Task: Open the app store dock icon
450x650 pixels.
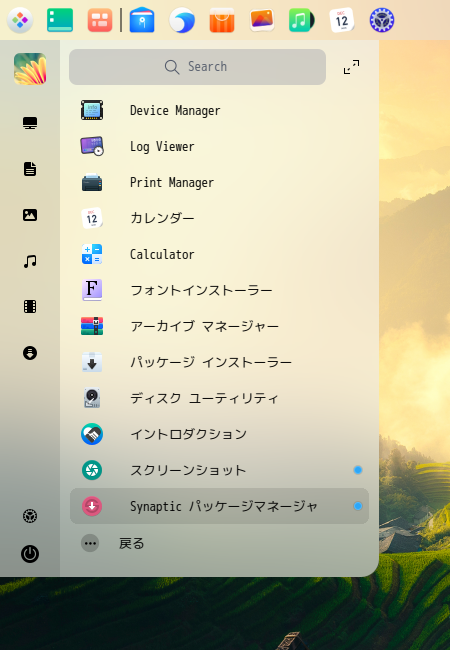Action: point(222,20)
